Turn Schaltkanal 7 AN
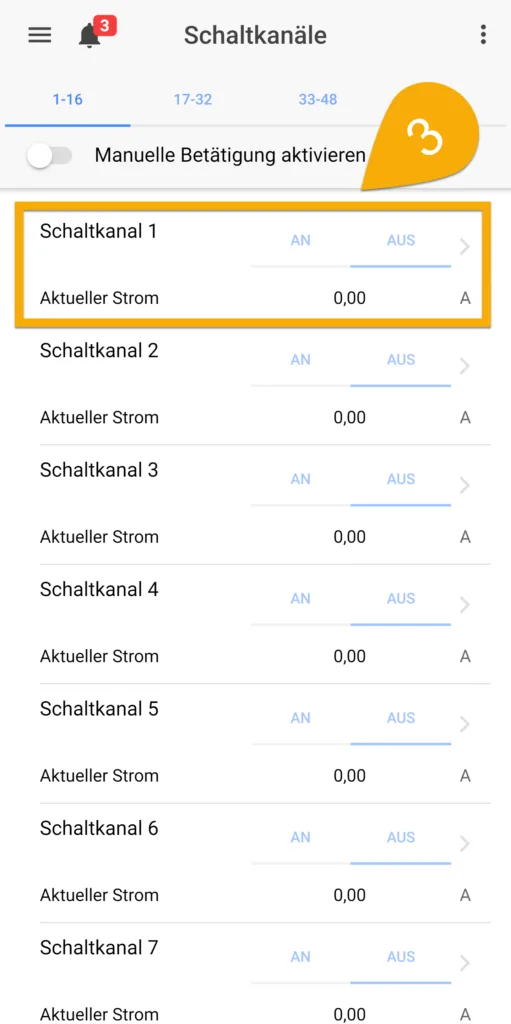The image size is (511, 1024). (301, 957)
